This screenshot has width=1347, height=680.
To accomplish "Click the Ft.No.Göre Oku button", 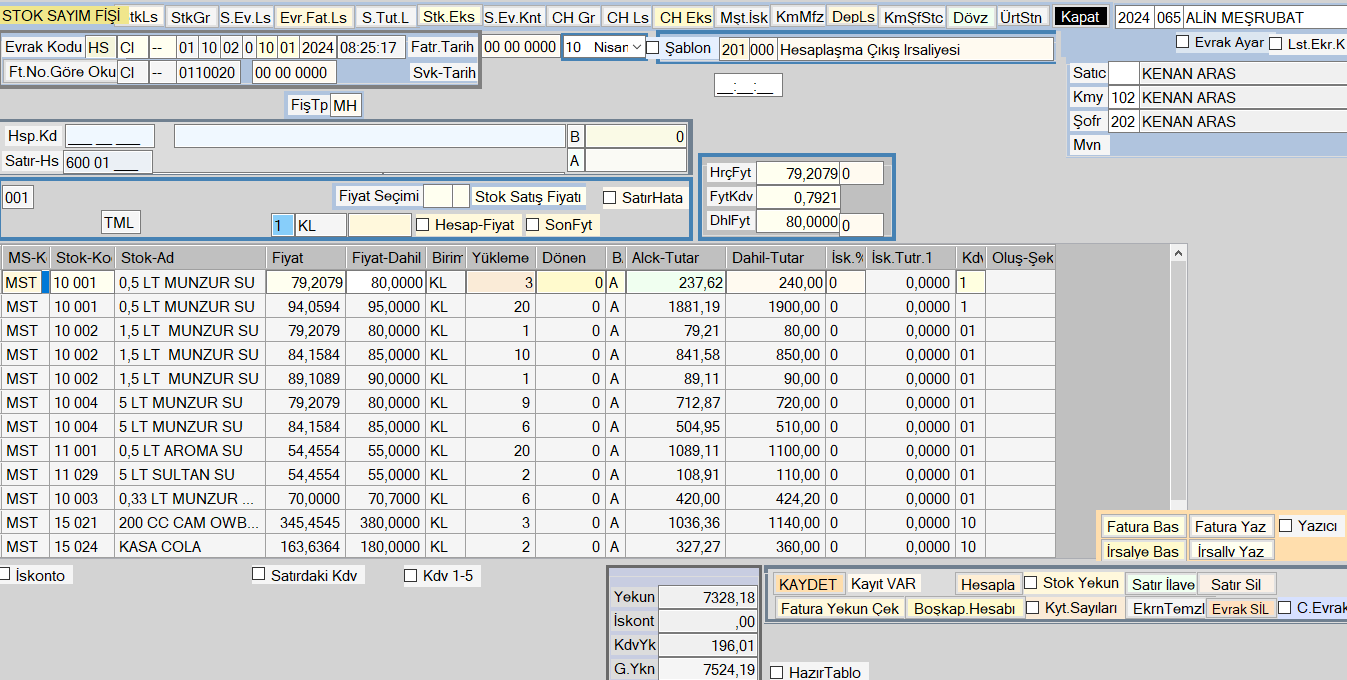I will tap(60, 72).
